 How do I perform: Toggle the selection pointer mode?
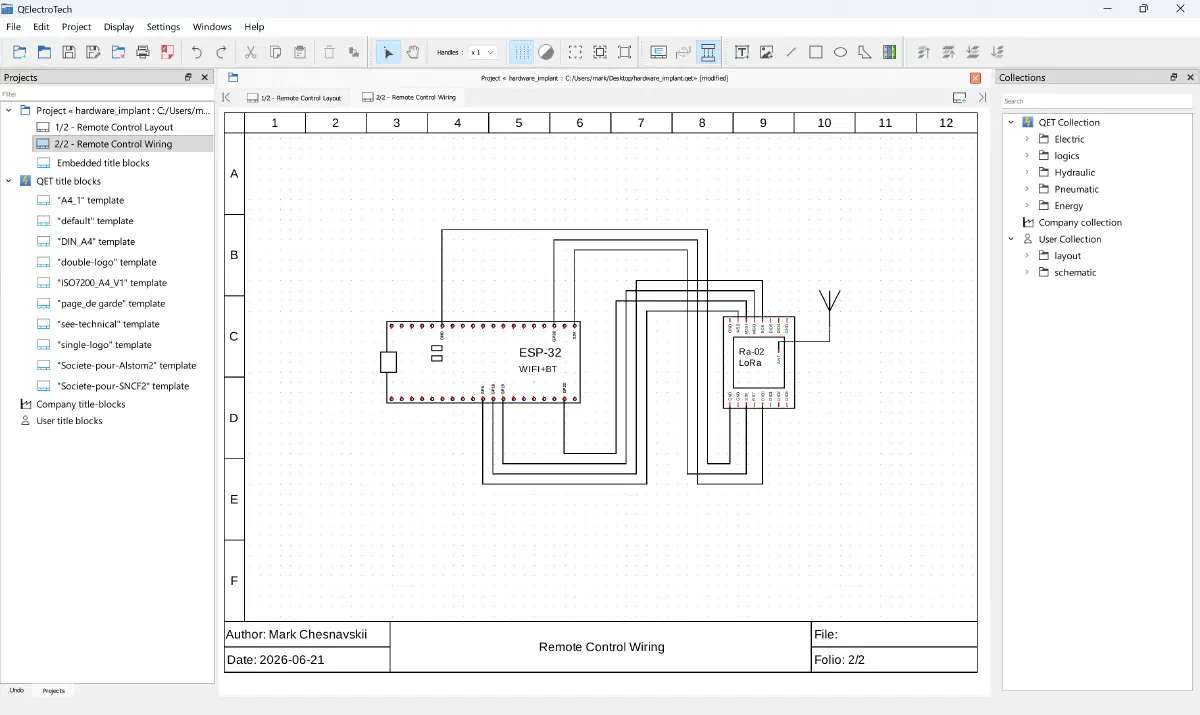point(388,52)
